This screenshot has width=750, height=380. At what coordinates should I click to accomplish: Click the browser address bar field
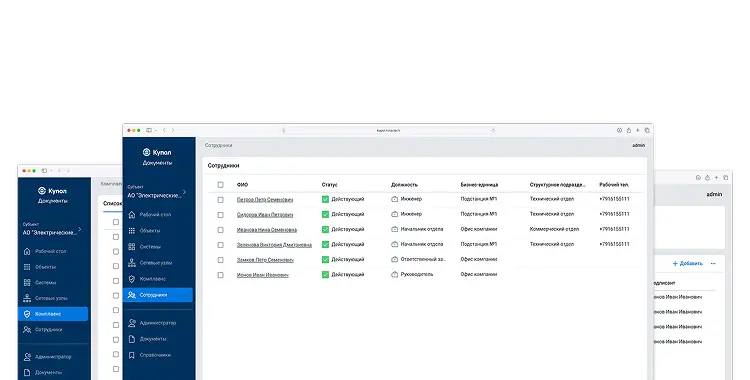(x=388, y=130)
